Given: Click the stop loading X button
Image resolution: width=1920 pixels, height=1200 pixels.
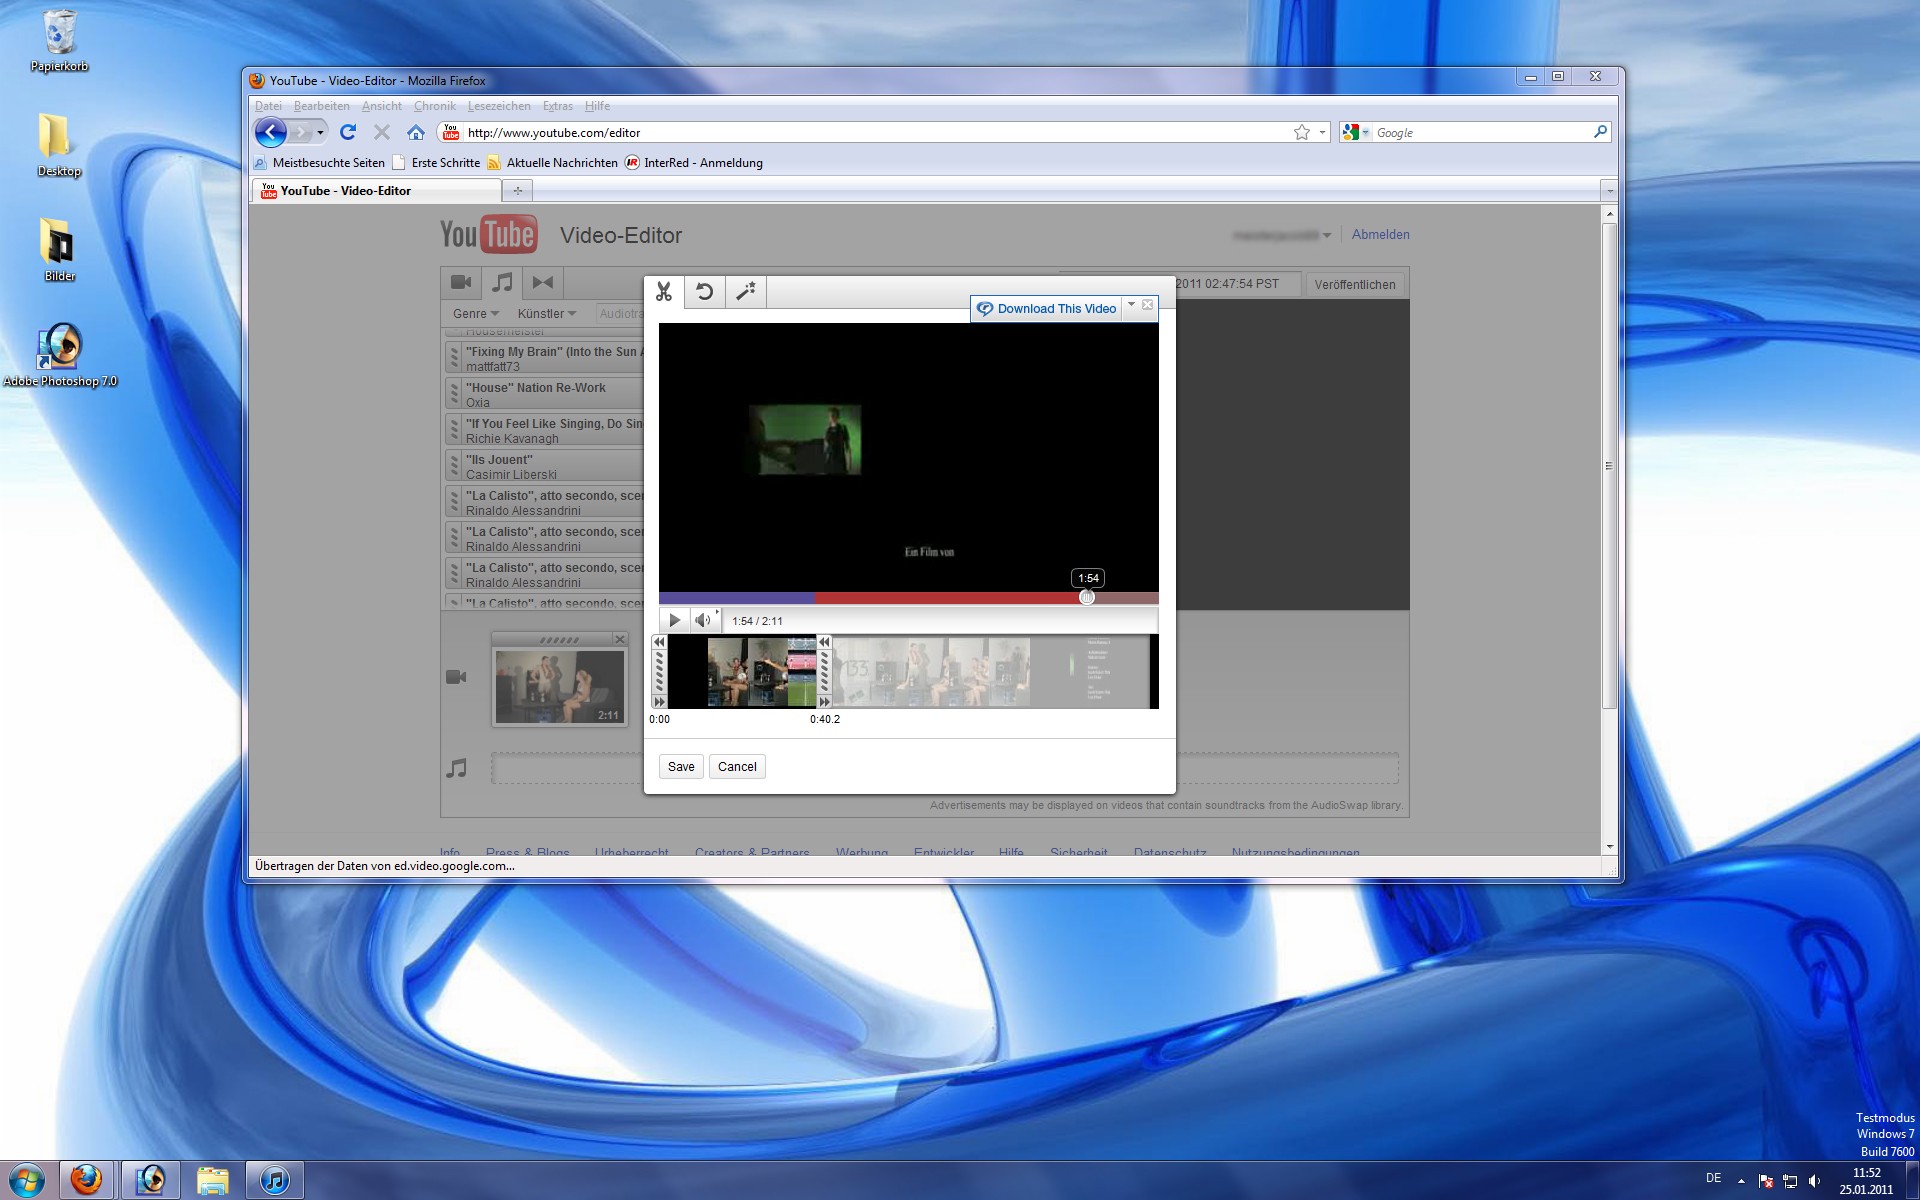Looking at the screenshot, I should click(x=382, y=132).
